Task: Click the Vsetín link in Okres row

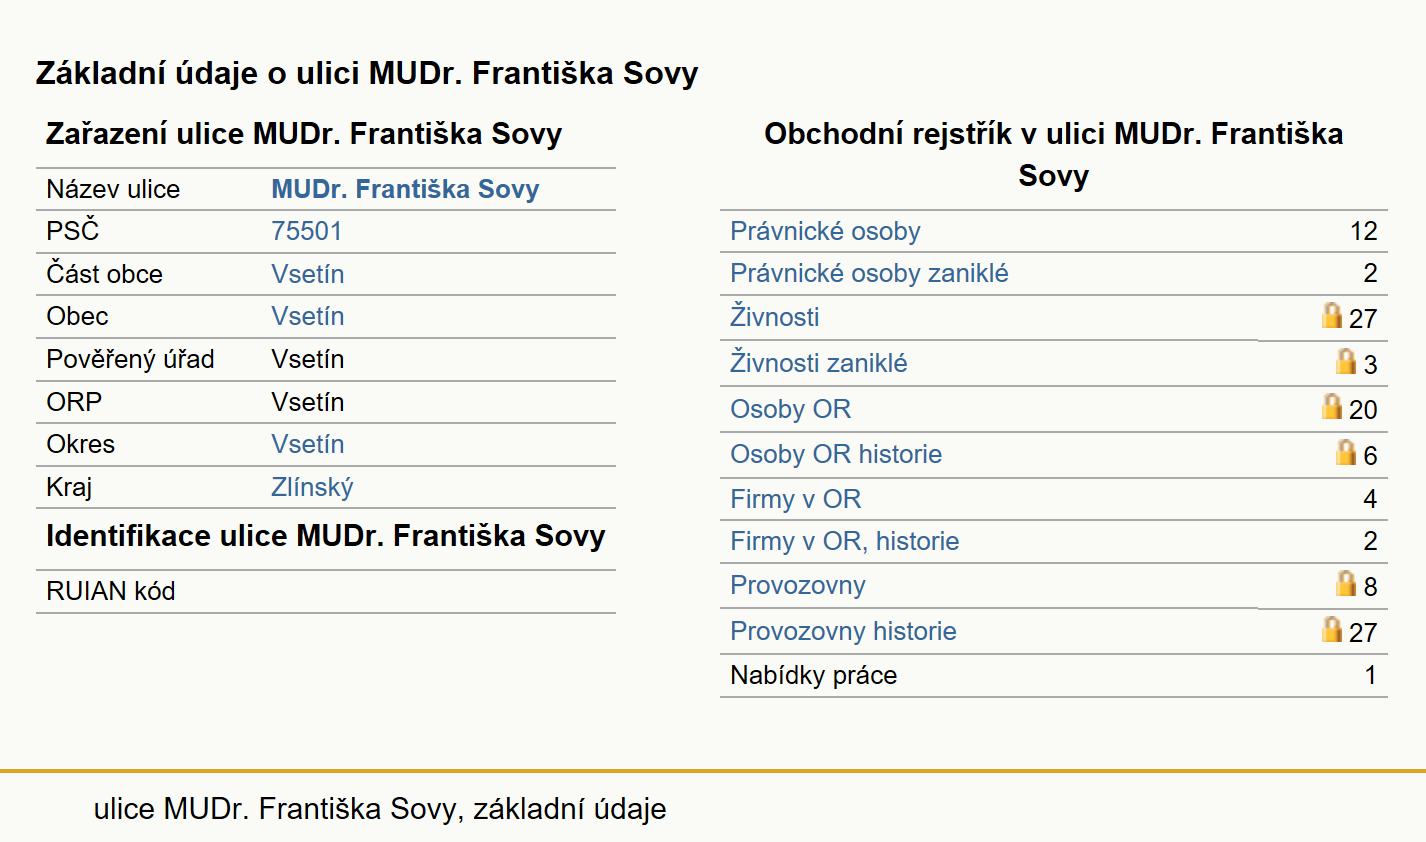Action: click(308, 444)
